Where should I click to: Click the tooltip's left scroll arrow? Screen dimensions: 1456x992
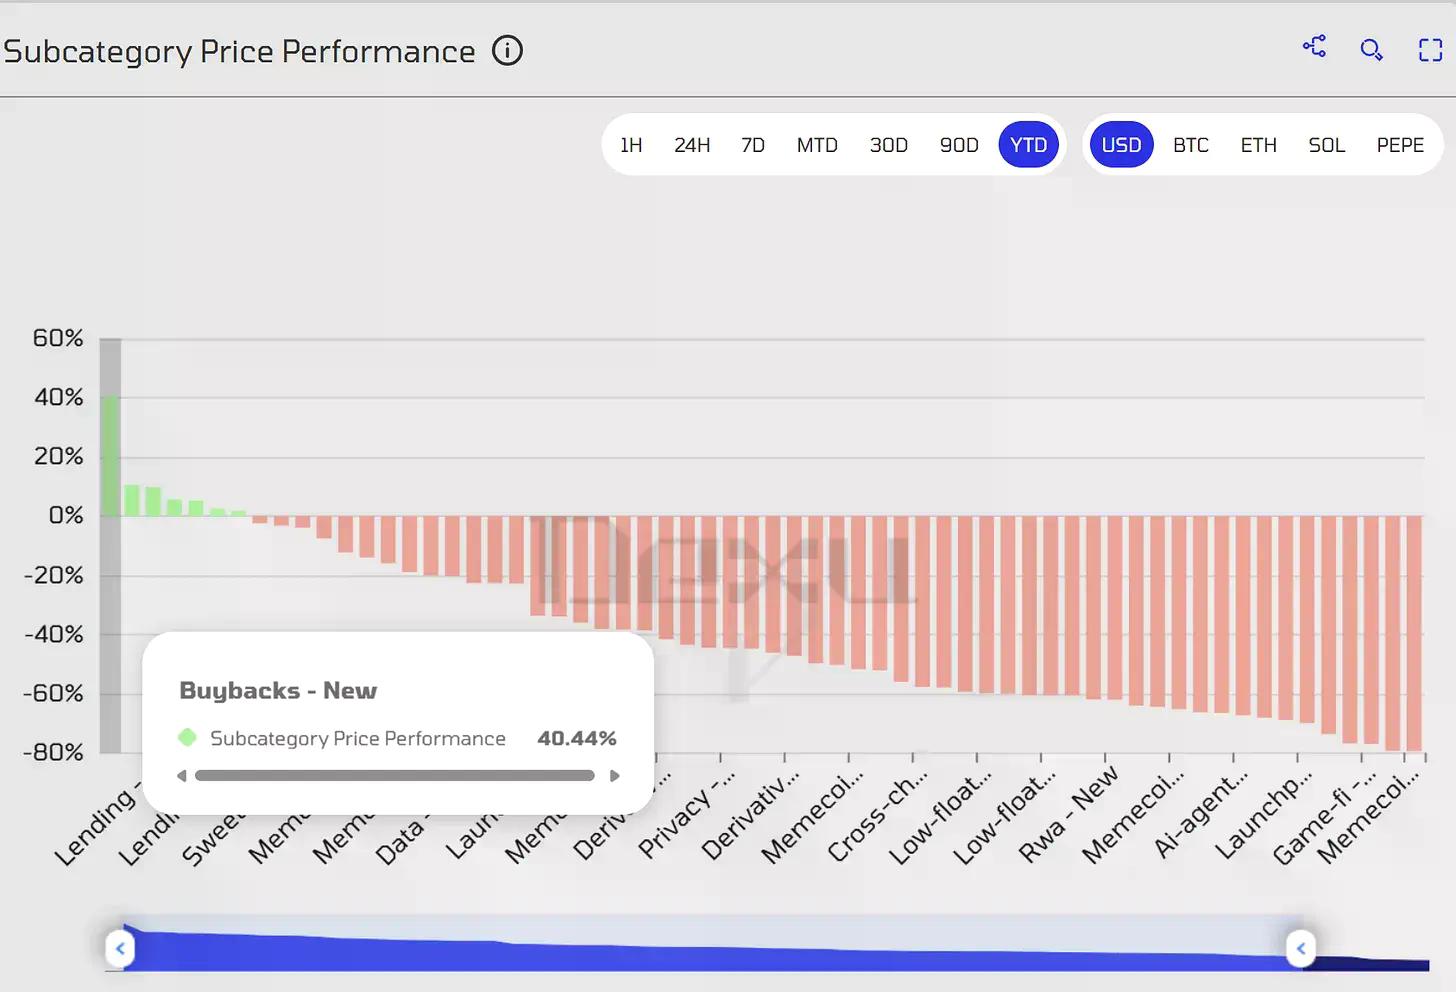pyautogui.click(x=182, y=776)
